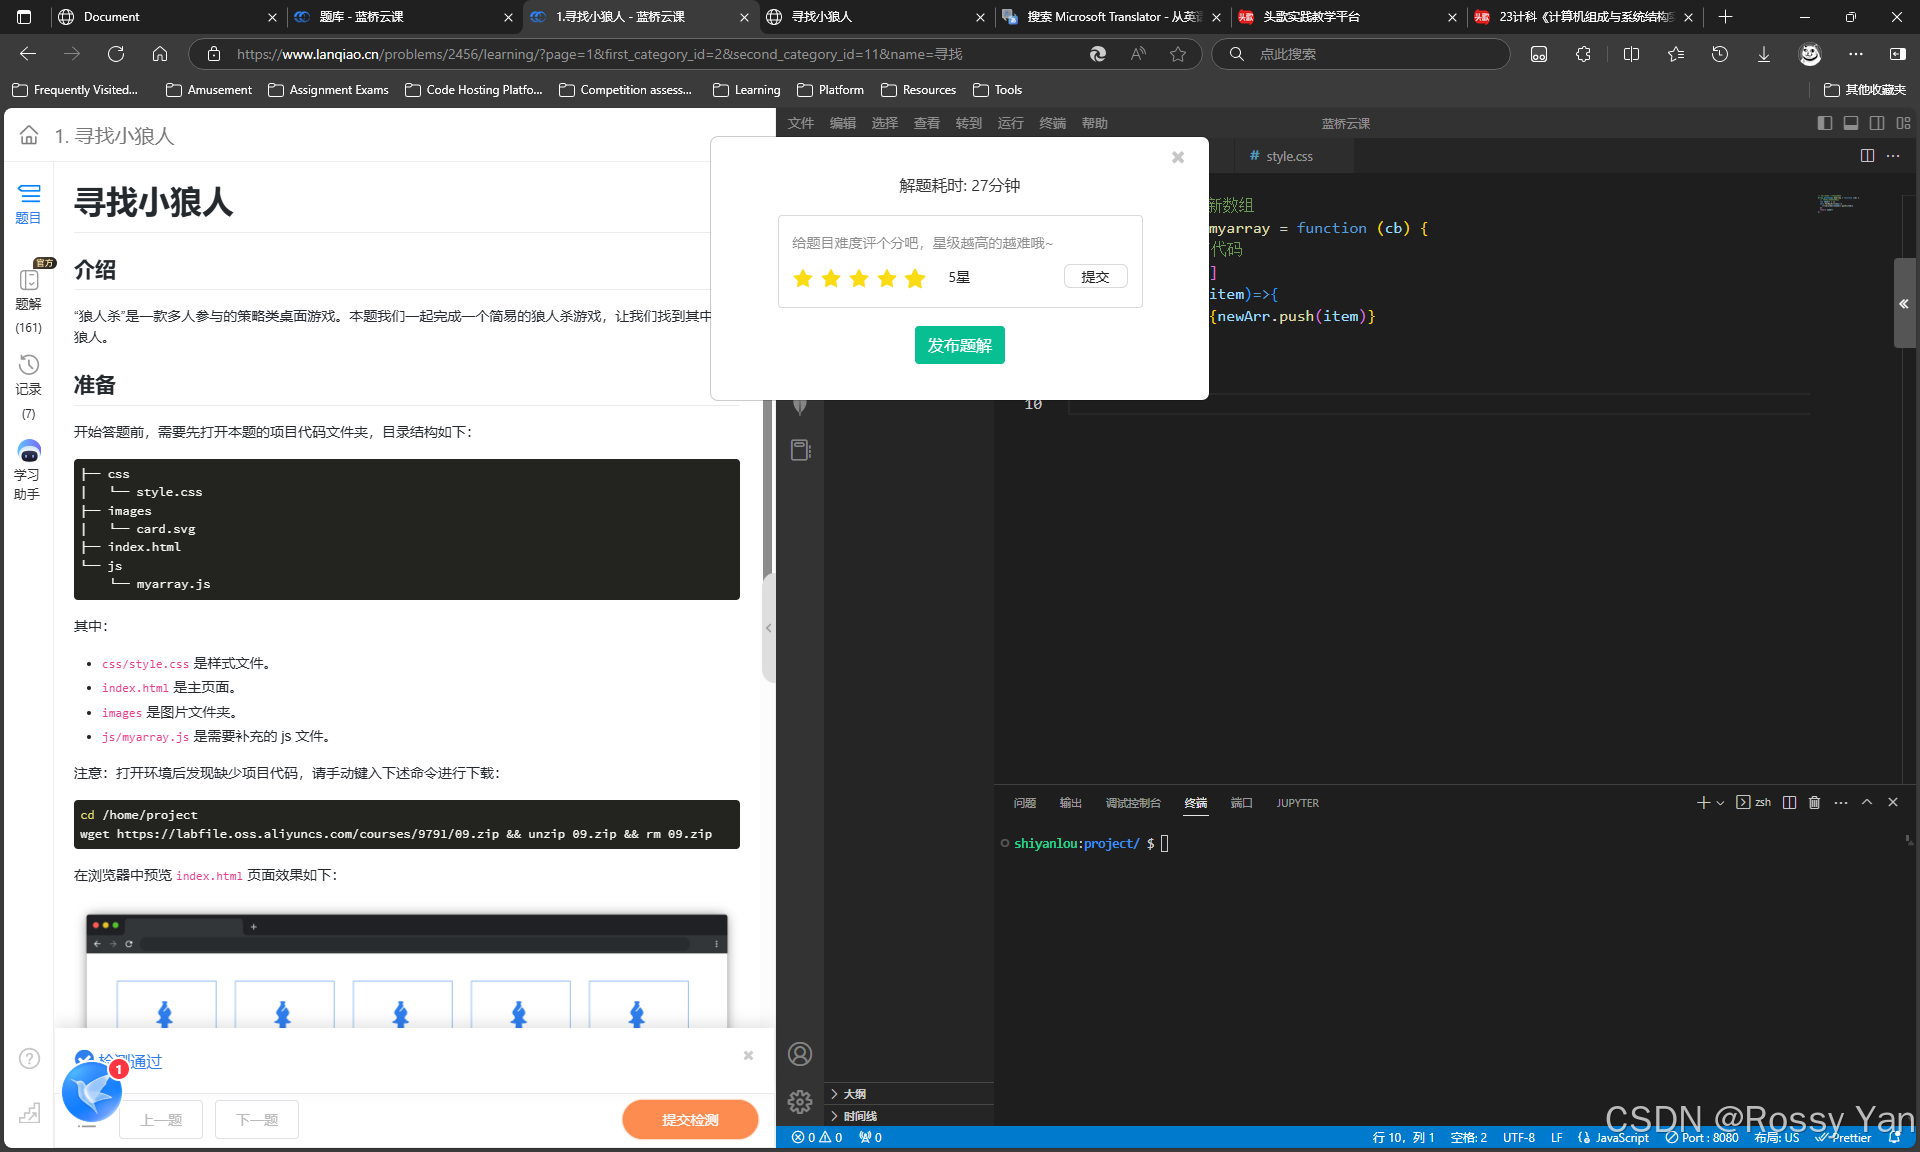Screen dimensions: 1920x1152
Task: Open the settings gear in editor sidebar
Action: point(799,1101)
